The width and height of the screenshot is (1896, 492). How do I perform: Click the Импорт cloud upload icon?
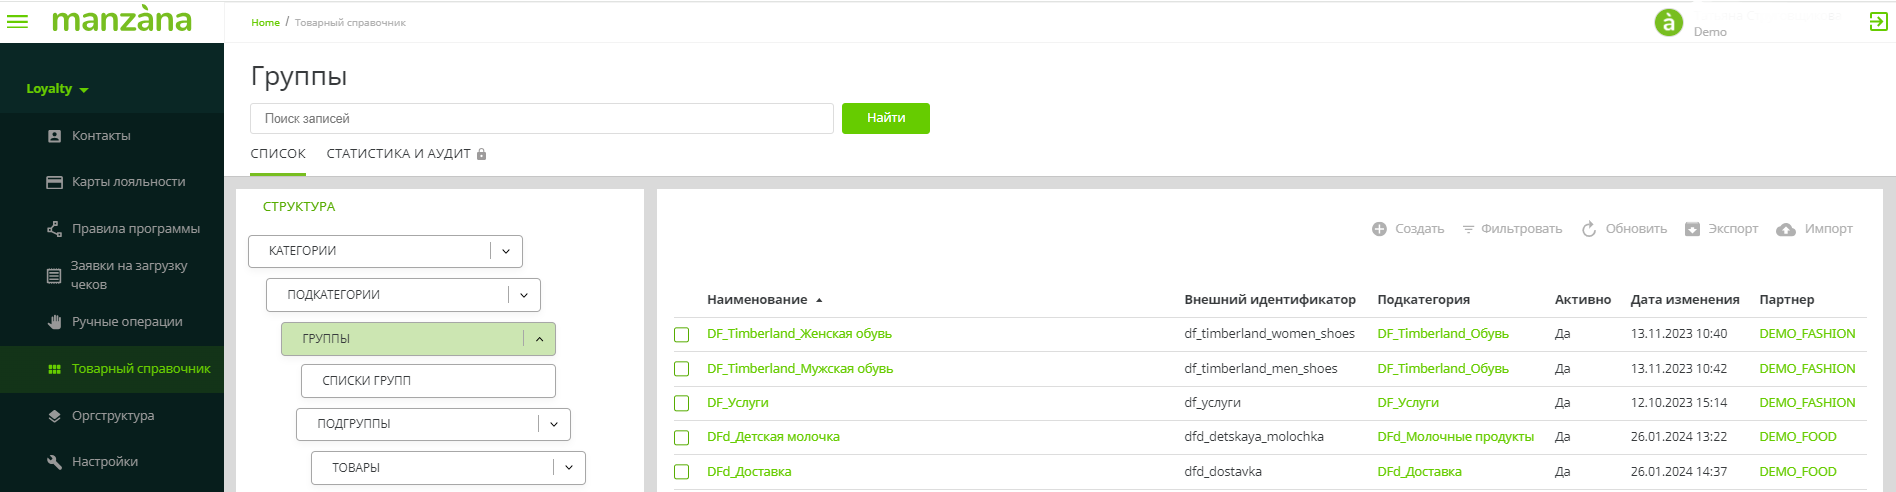click(1786, 229)
